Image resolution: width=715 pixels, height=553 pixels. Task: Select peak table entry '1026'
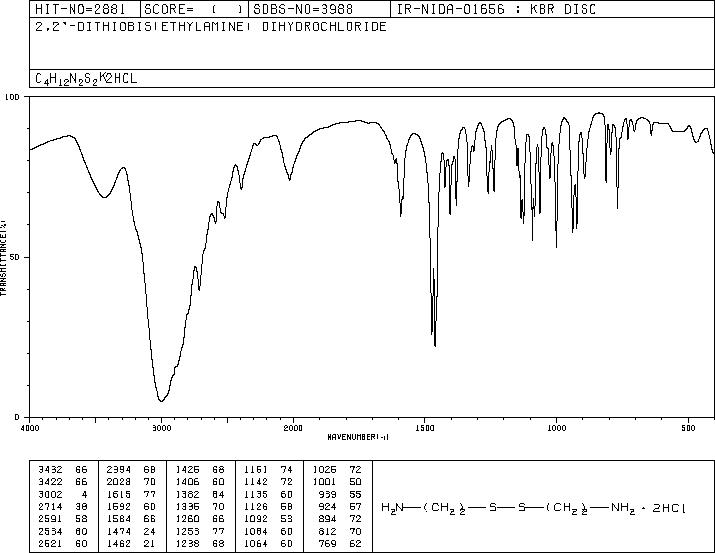[x=325, y=470]
